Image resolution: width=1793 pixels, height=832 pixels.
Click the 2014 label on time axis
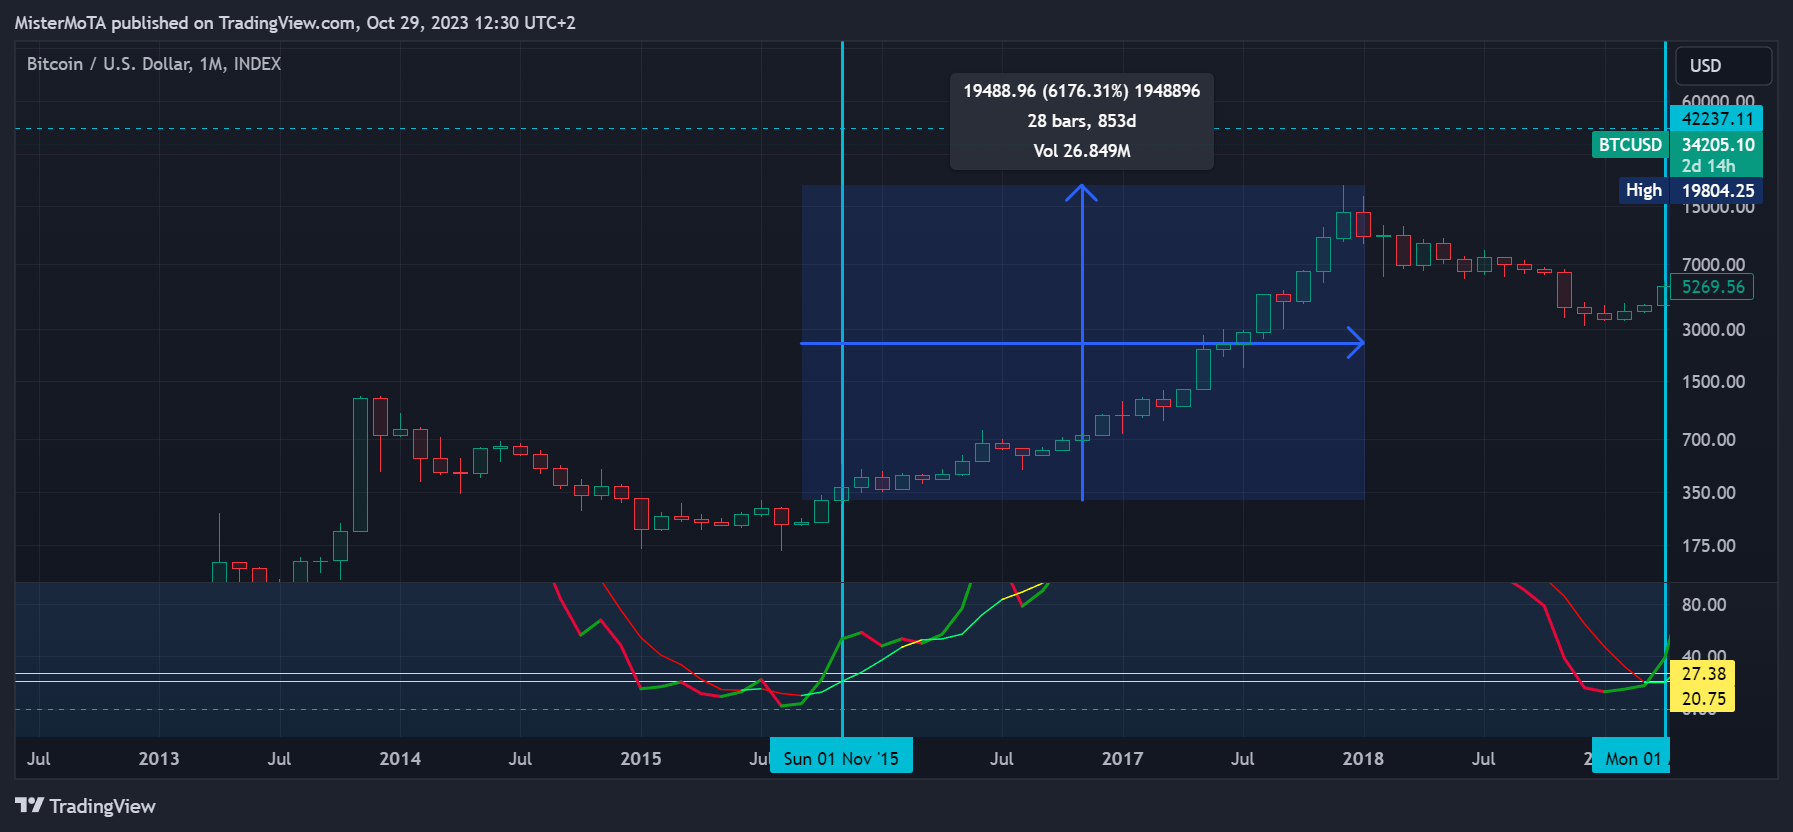click(x=400, y=759)
